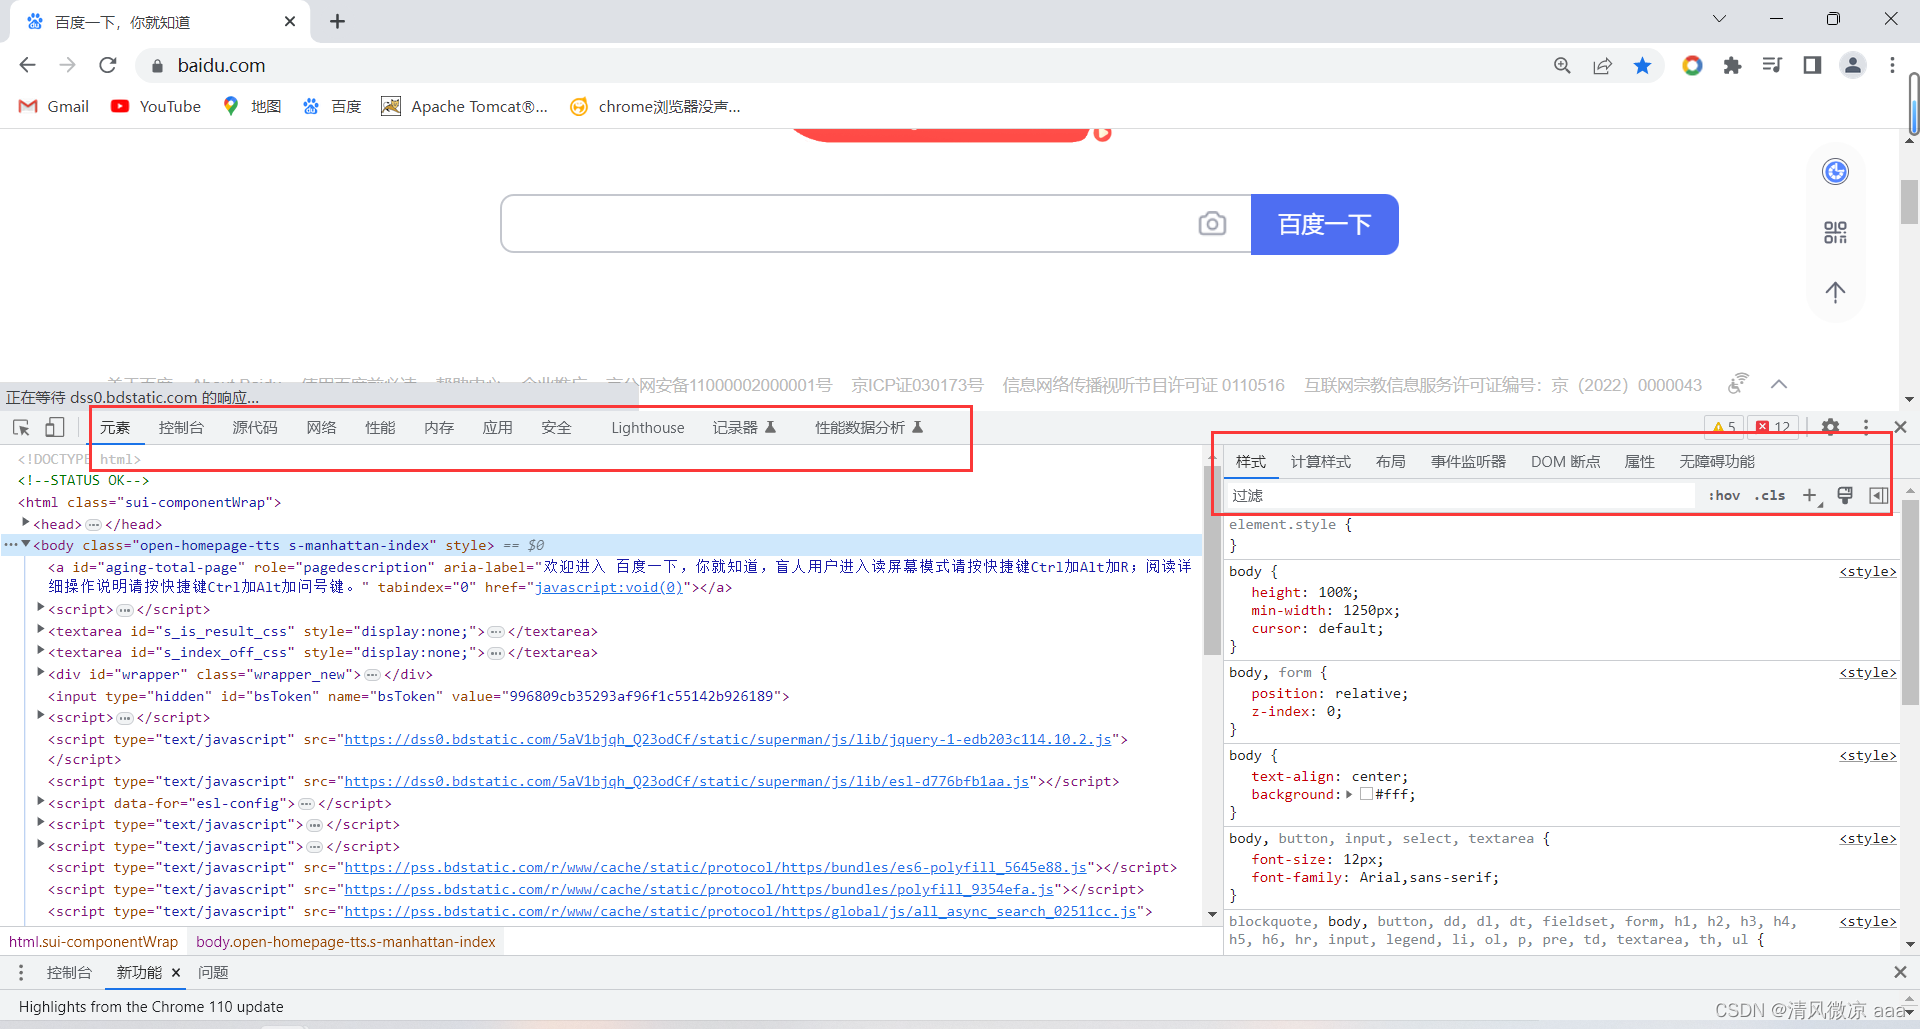Click the QR code icon on the page
This screenshot has width=1920, height=1029.
tap(1835, 232)
